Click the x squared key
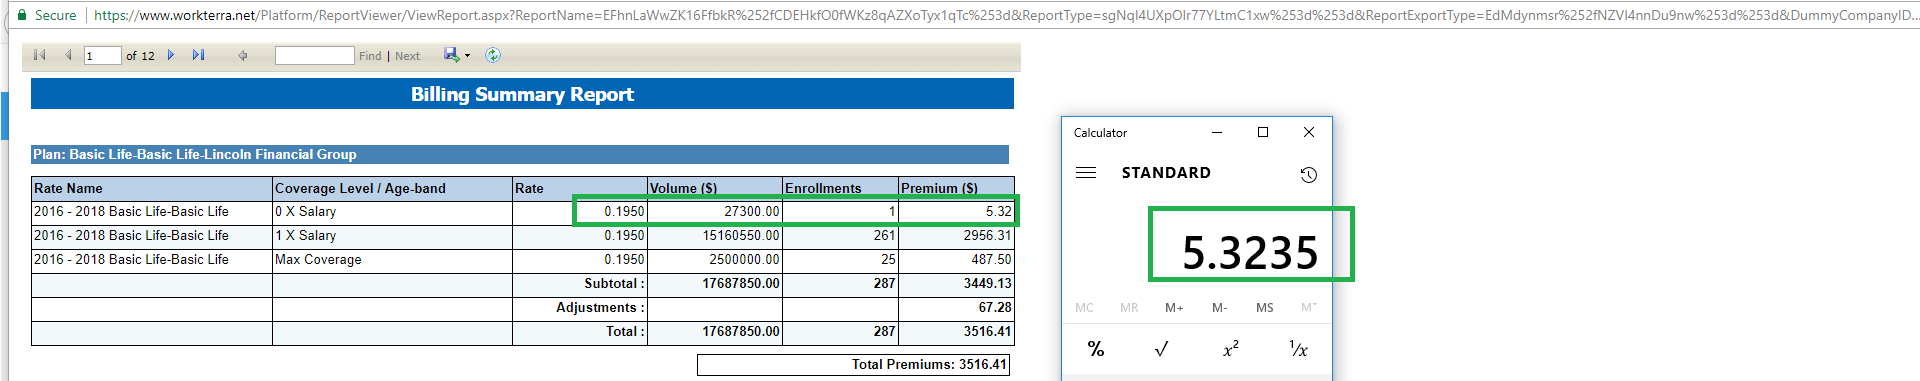 [x=1230, y=349]
